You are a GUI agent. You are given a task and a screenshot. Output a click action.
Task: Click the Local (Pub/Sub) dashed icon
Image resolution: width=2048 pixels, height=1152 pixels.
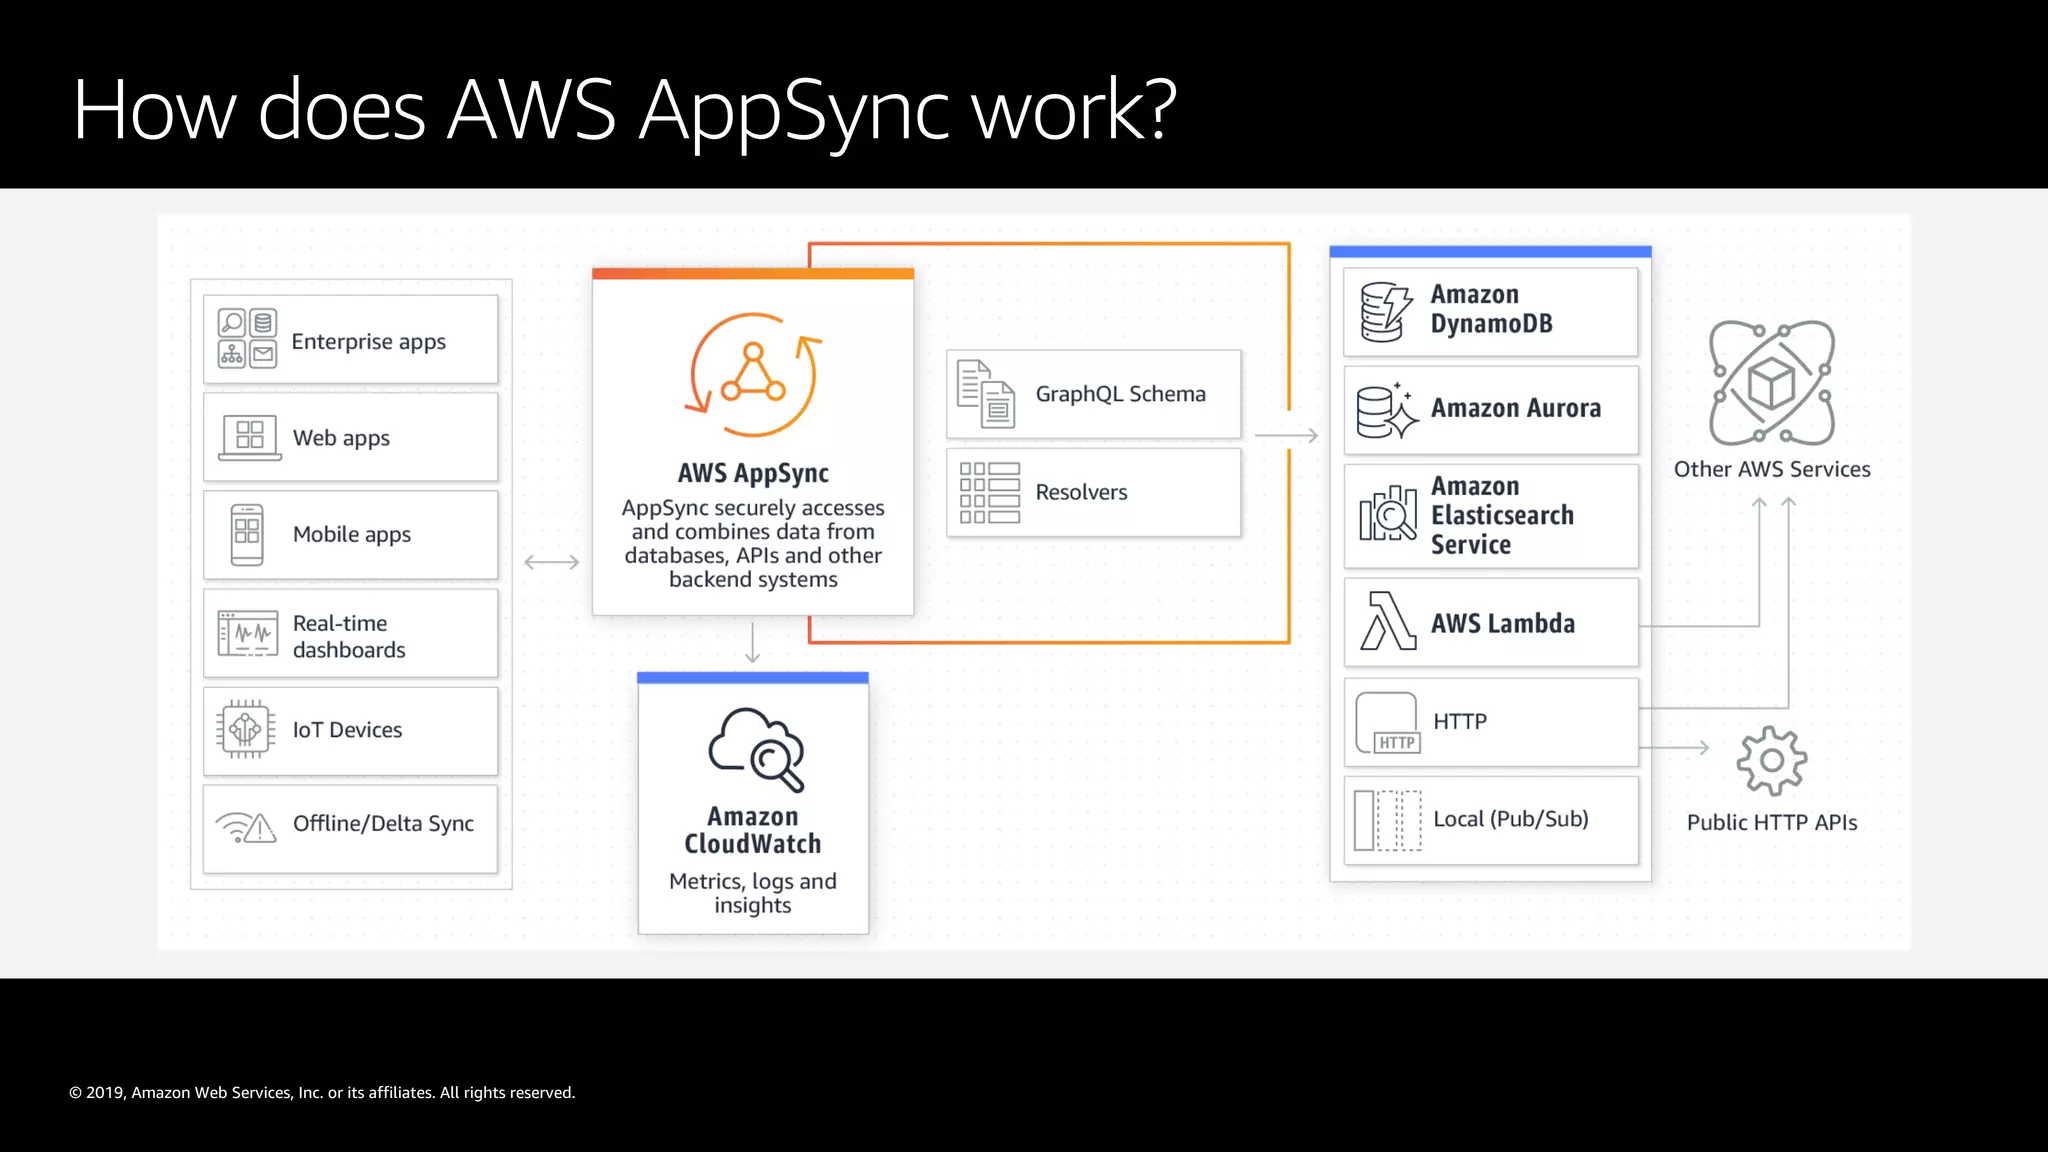click(1388, 820)
